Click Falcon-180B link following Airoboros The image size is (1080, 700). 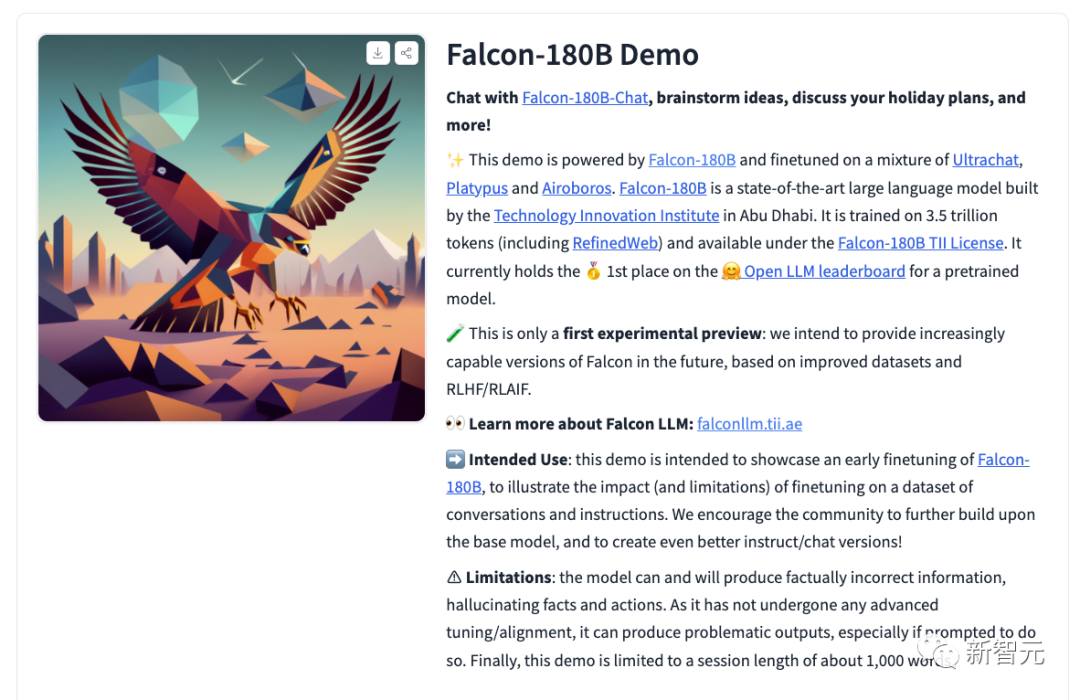click(x=663, y=188)
